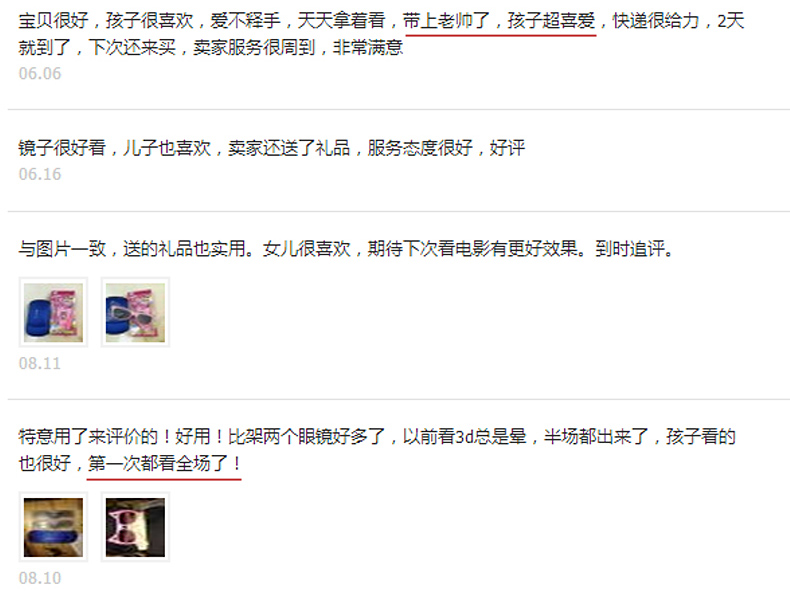Click the text 卖家服务很周到，非常满意
Image resolution: width=790 pixels, height=600 pixels.
point(298,47)
